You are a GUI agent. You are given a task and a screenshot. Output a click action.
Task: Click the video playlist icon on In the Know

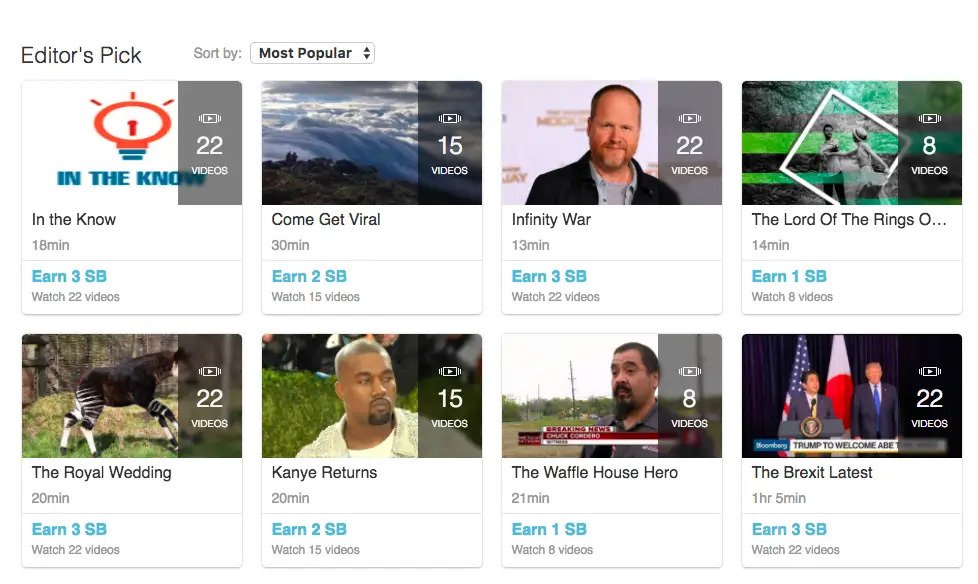[210, 119]
